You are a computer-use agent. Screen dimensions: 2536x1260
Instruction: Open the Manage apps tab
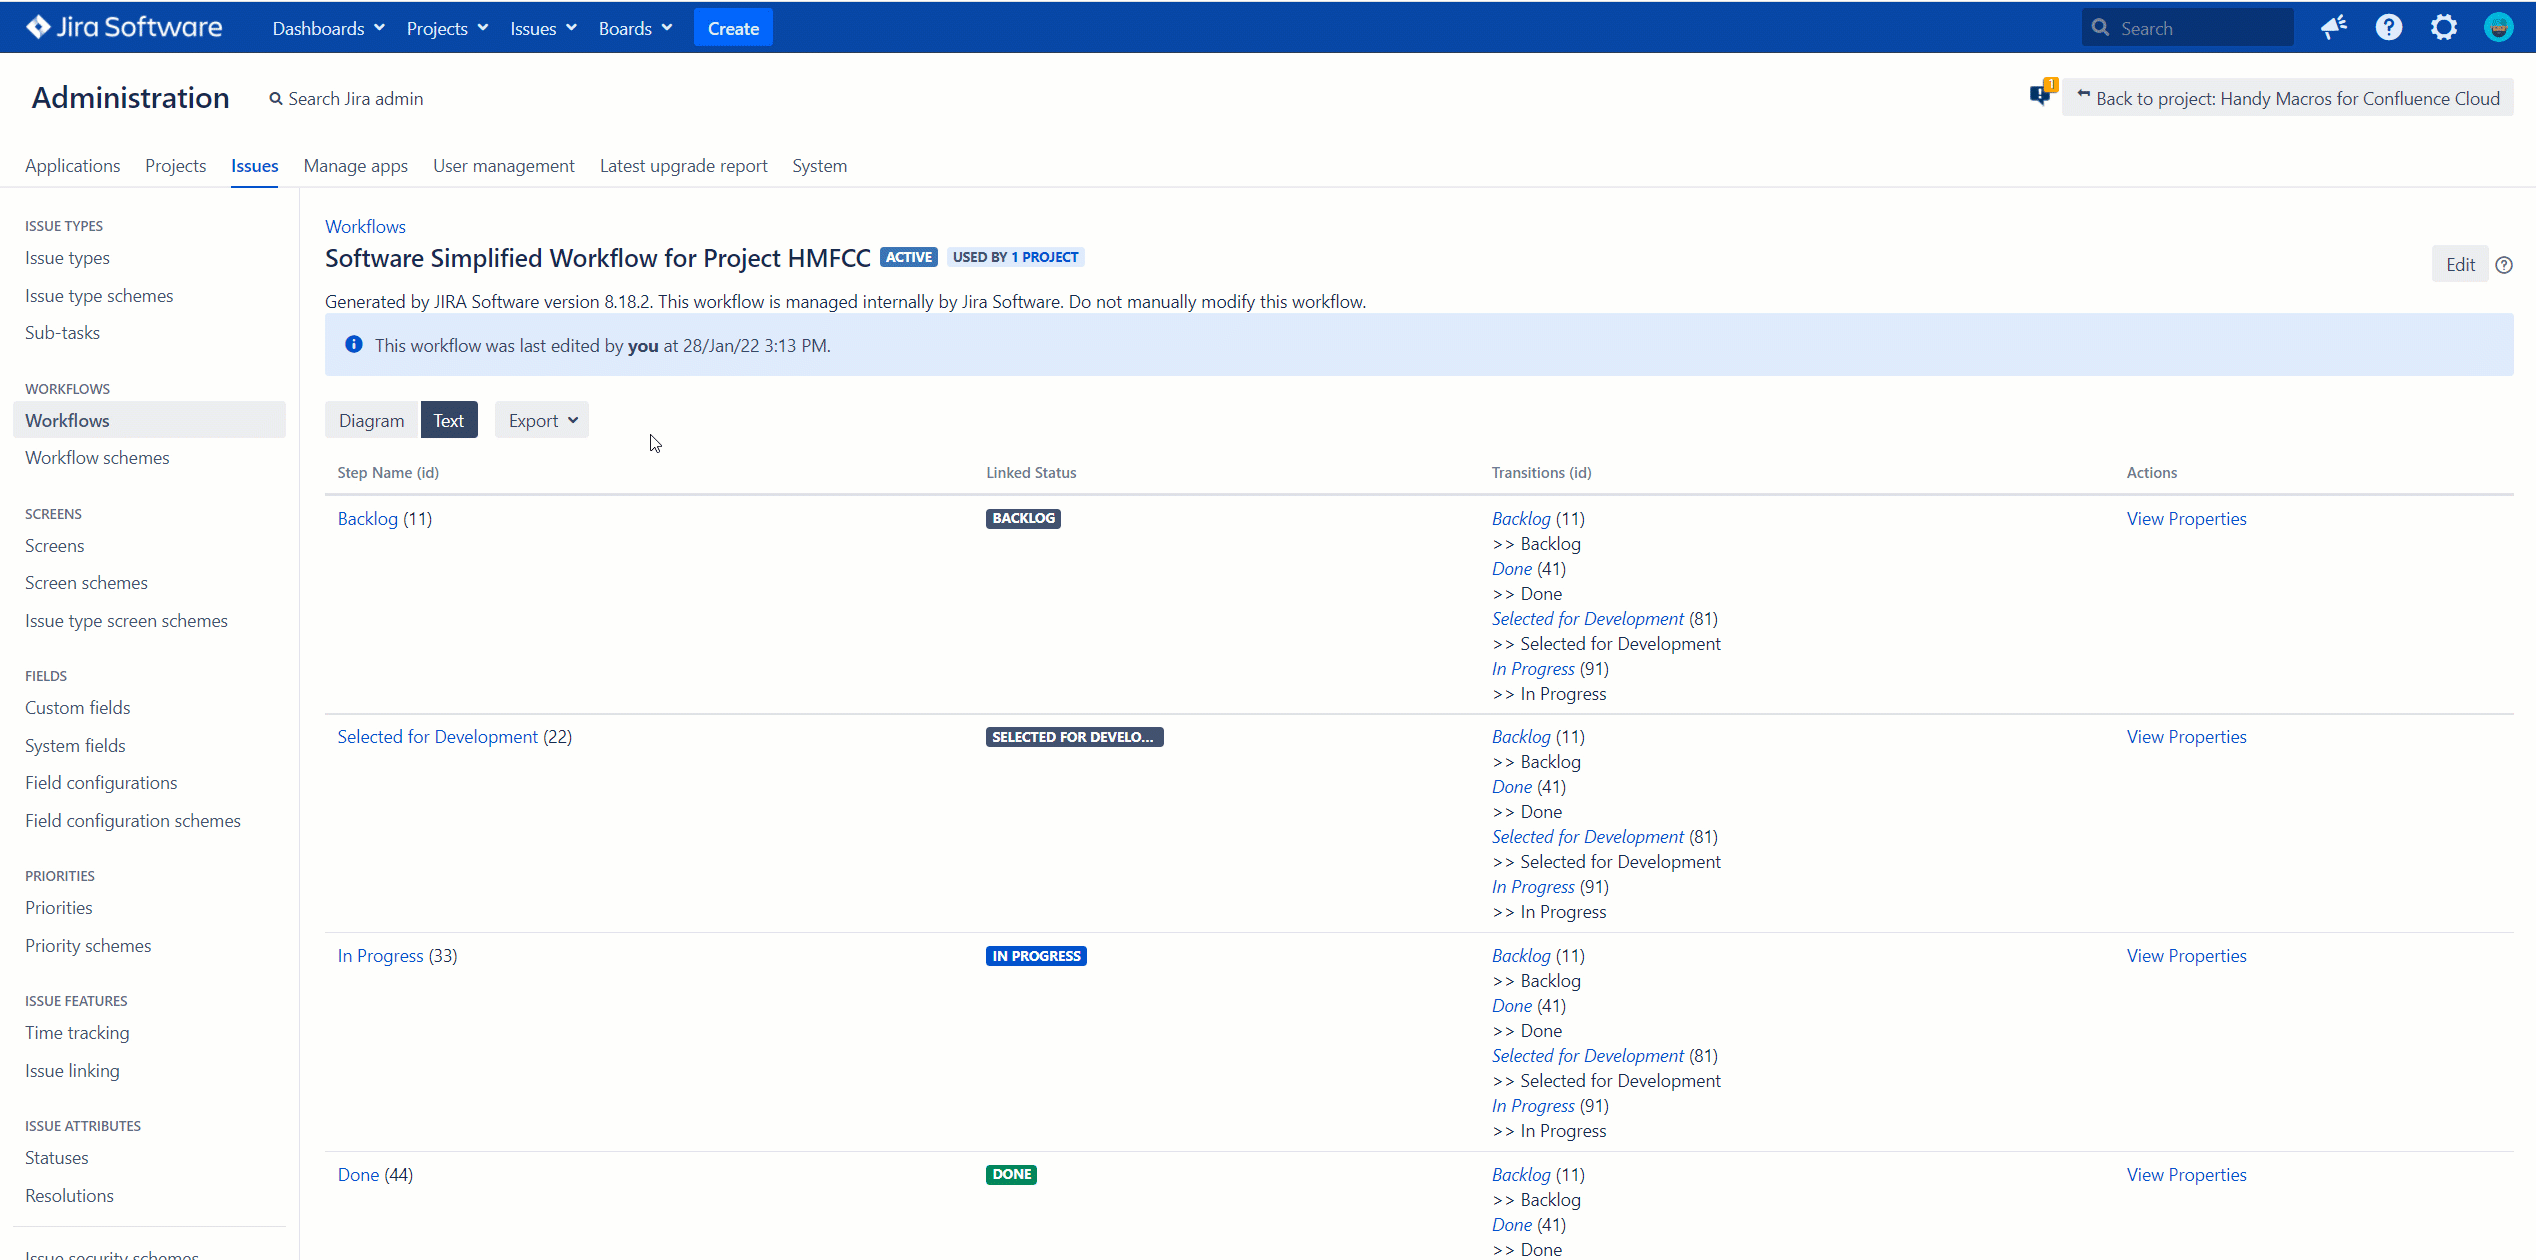click(x=355, y=166)
